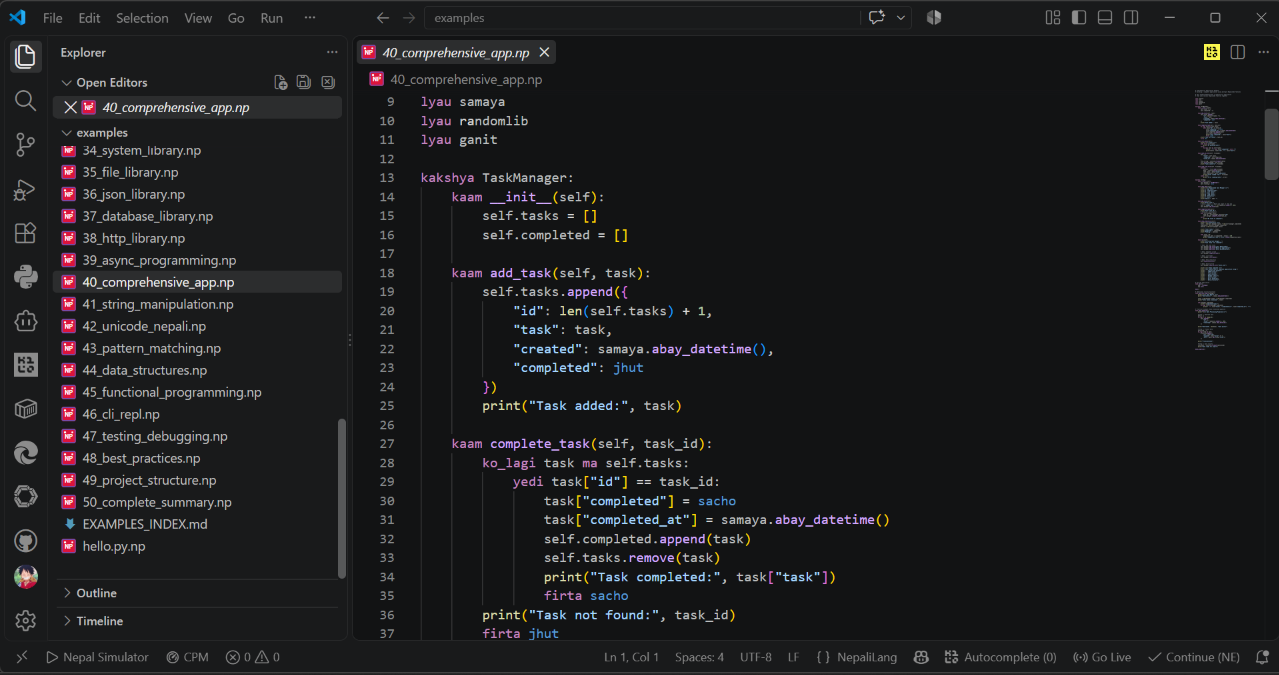Click errors and warnings count in status bar
The image size is (1279, 675).
(x=252, y=657)
